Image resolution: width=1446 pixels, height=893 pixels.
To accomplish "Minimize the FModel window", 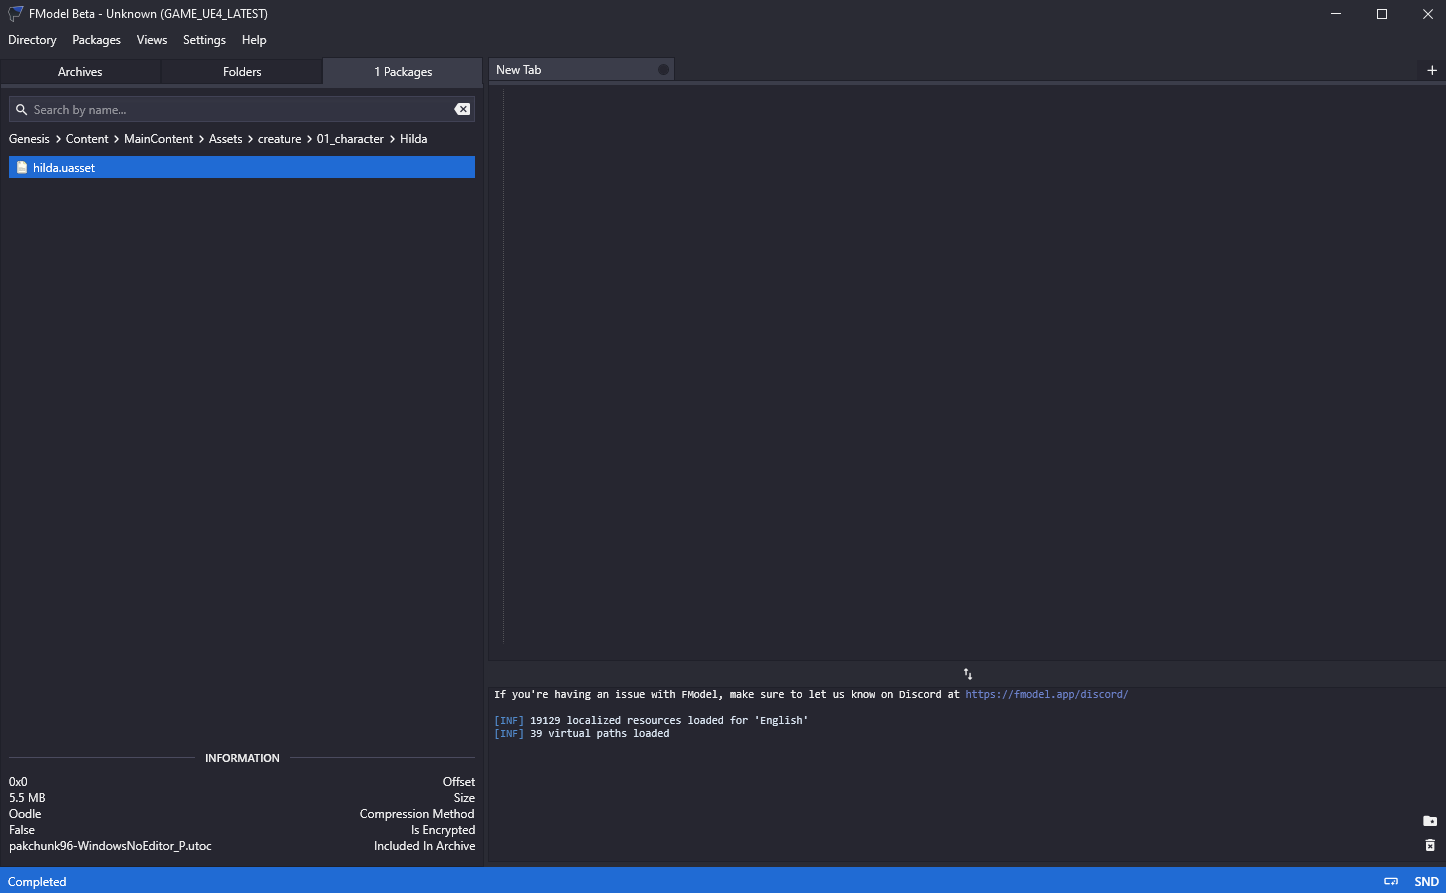I will [1336, 14].
